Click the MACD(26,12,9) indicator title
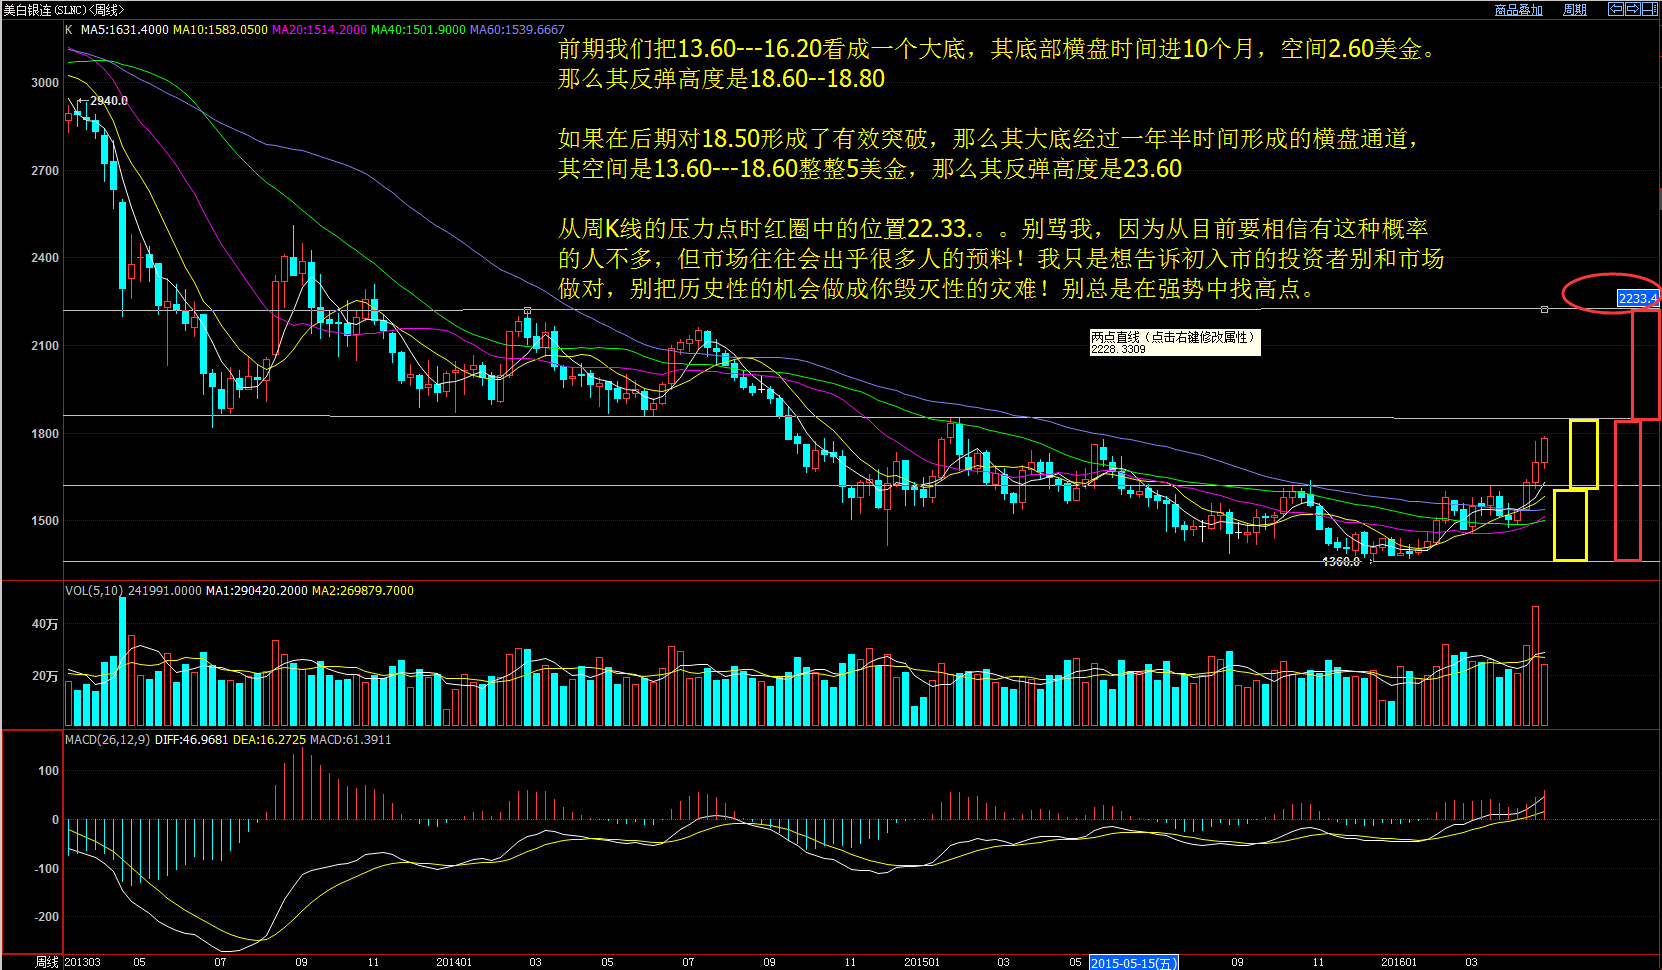 coord(107,740)
